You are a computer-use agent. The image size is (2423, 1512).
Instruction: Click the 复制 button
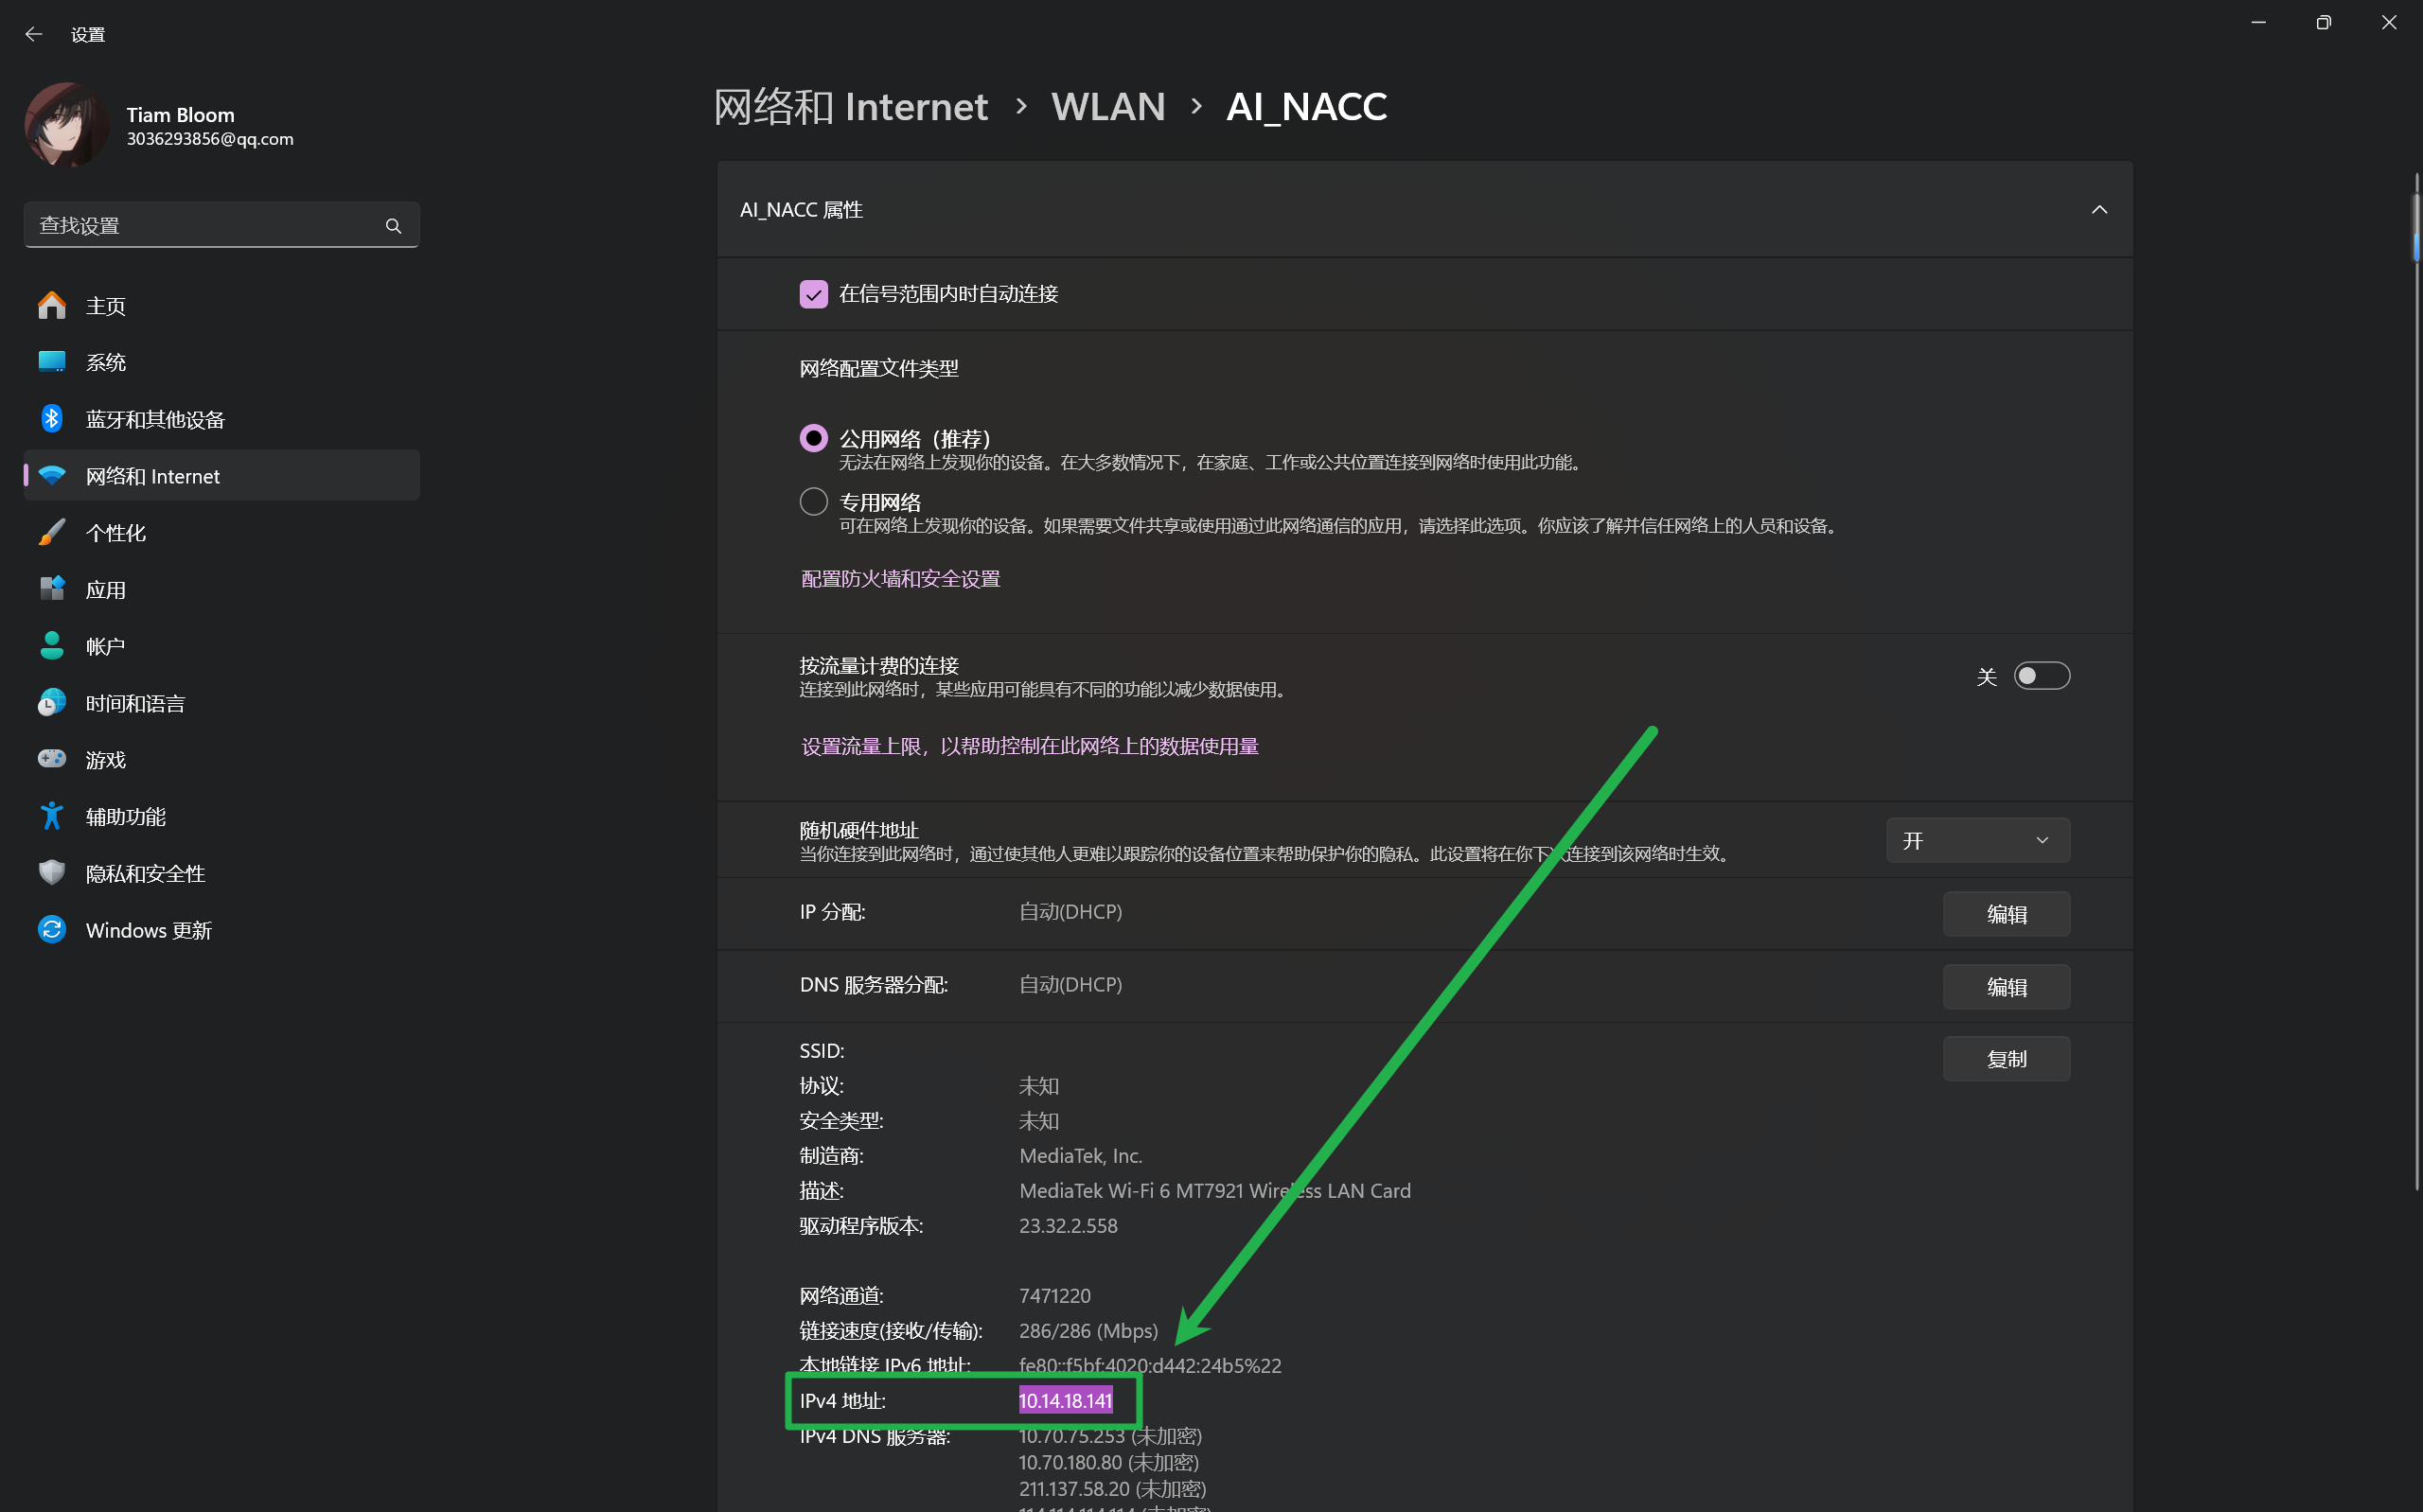coord(2005,1059)
